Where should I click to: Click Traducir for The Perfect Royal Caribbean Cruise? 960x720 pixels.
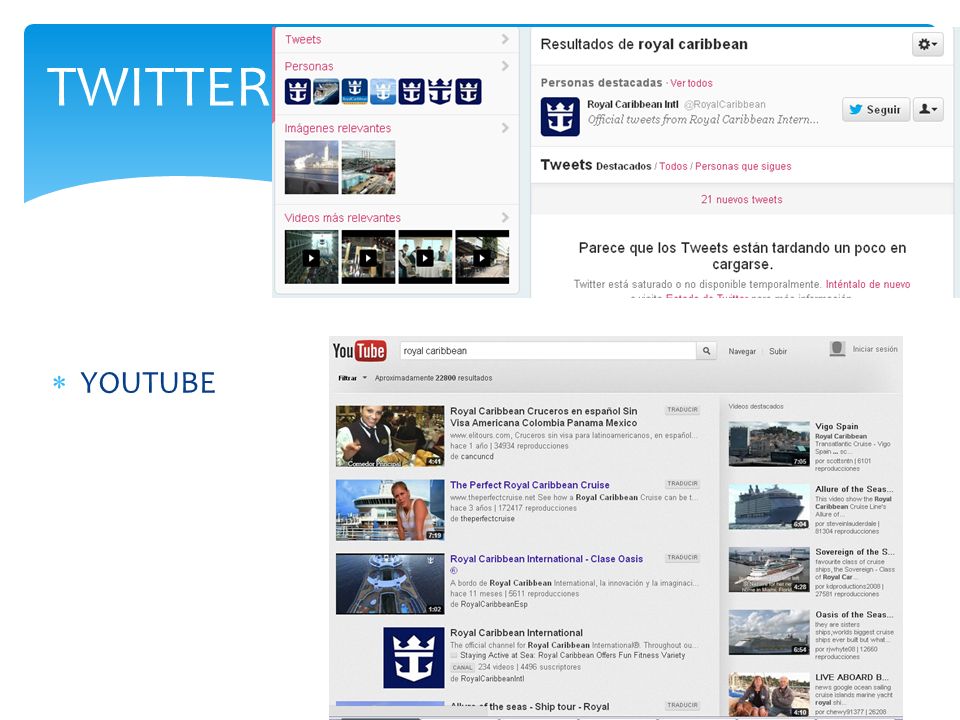point(682,484)
